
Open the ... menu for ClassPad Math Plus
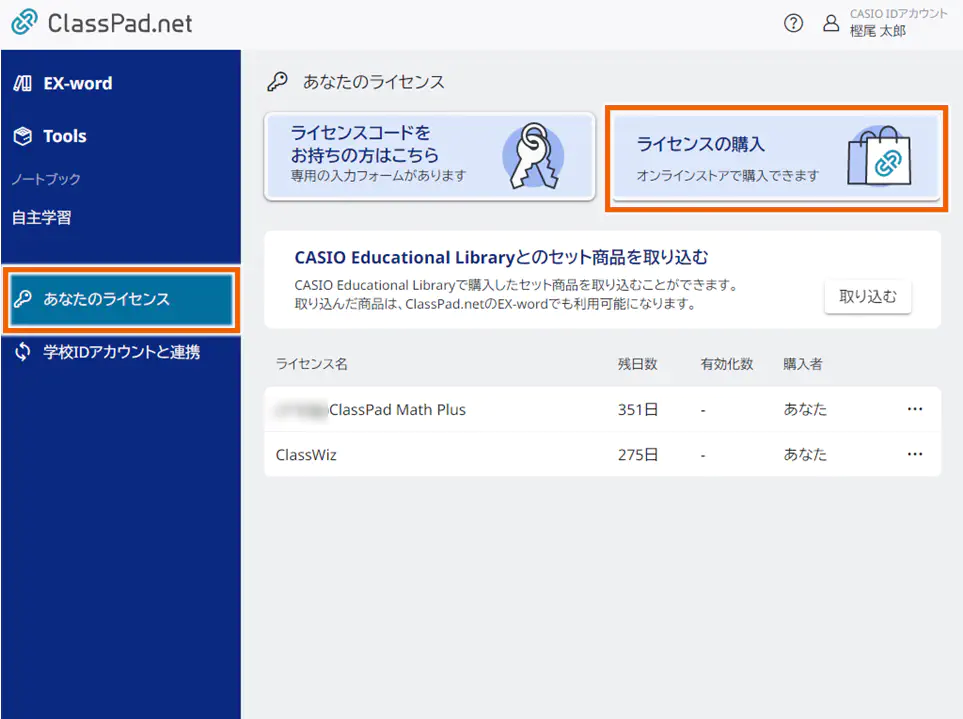tap(914, 409)
